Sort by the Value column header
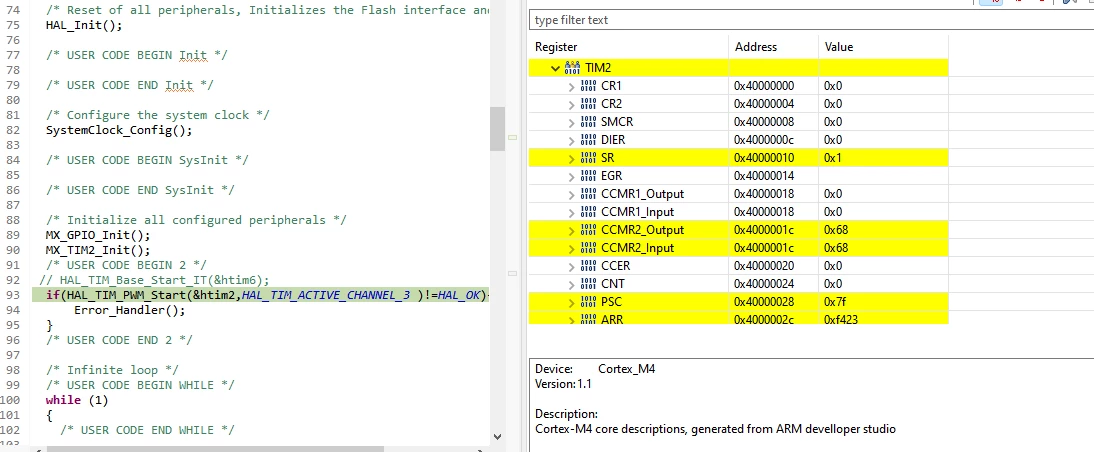Image resolution: width=1094 pixels, height=452 pixels. click(x=883, y=47)
